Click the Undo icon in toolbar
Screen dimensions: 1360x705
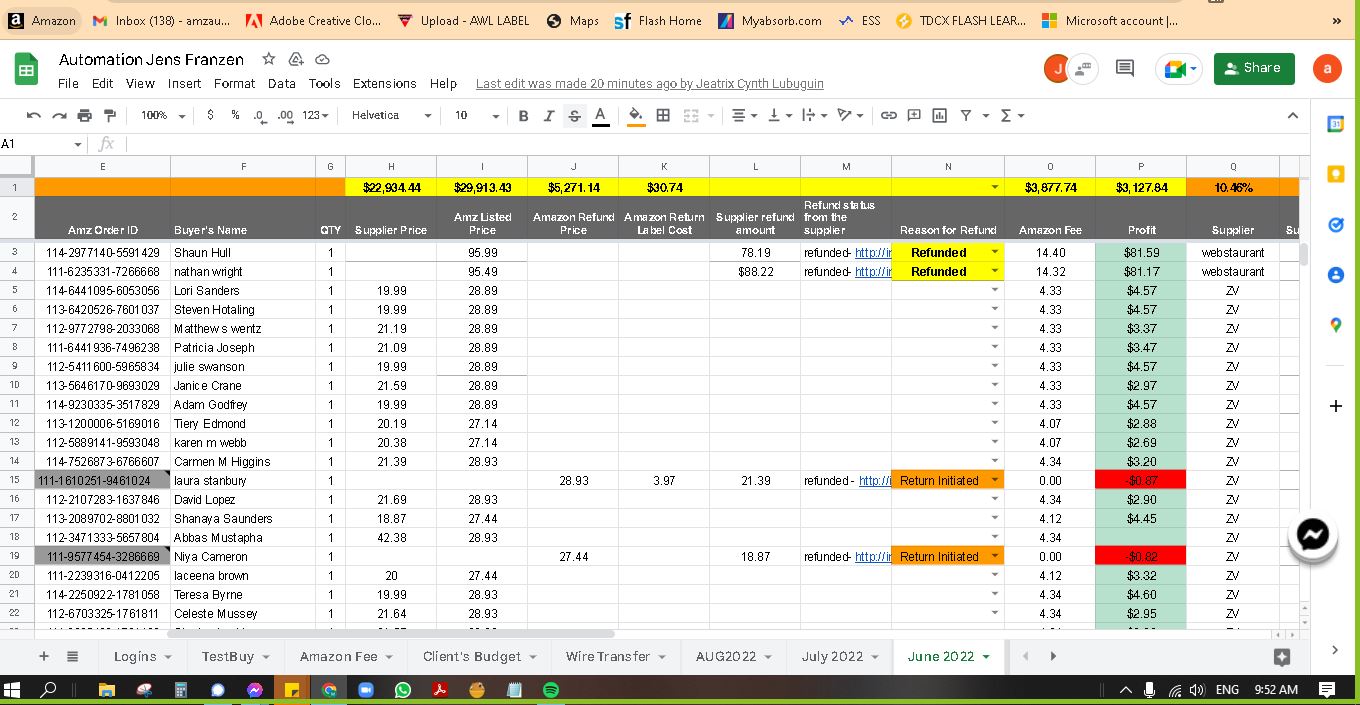[x=34, y=116]
